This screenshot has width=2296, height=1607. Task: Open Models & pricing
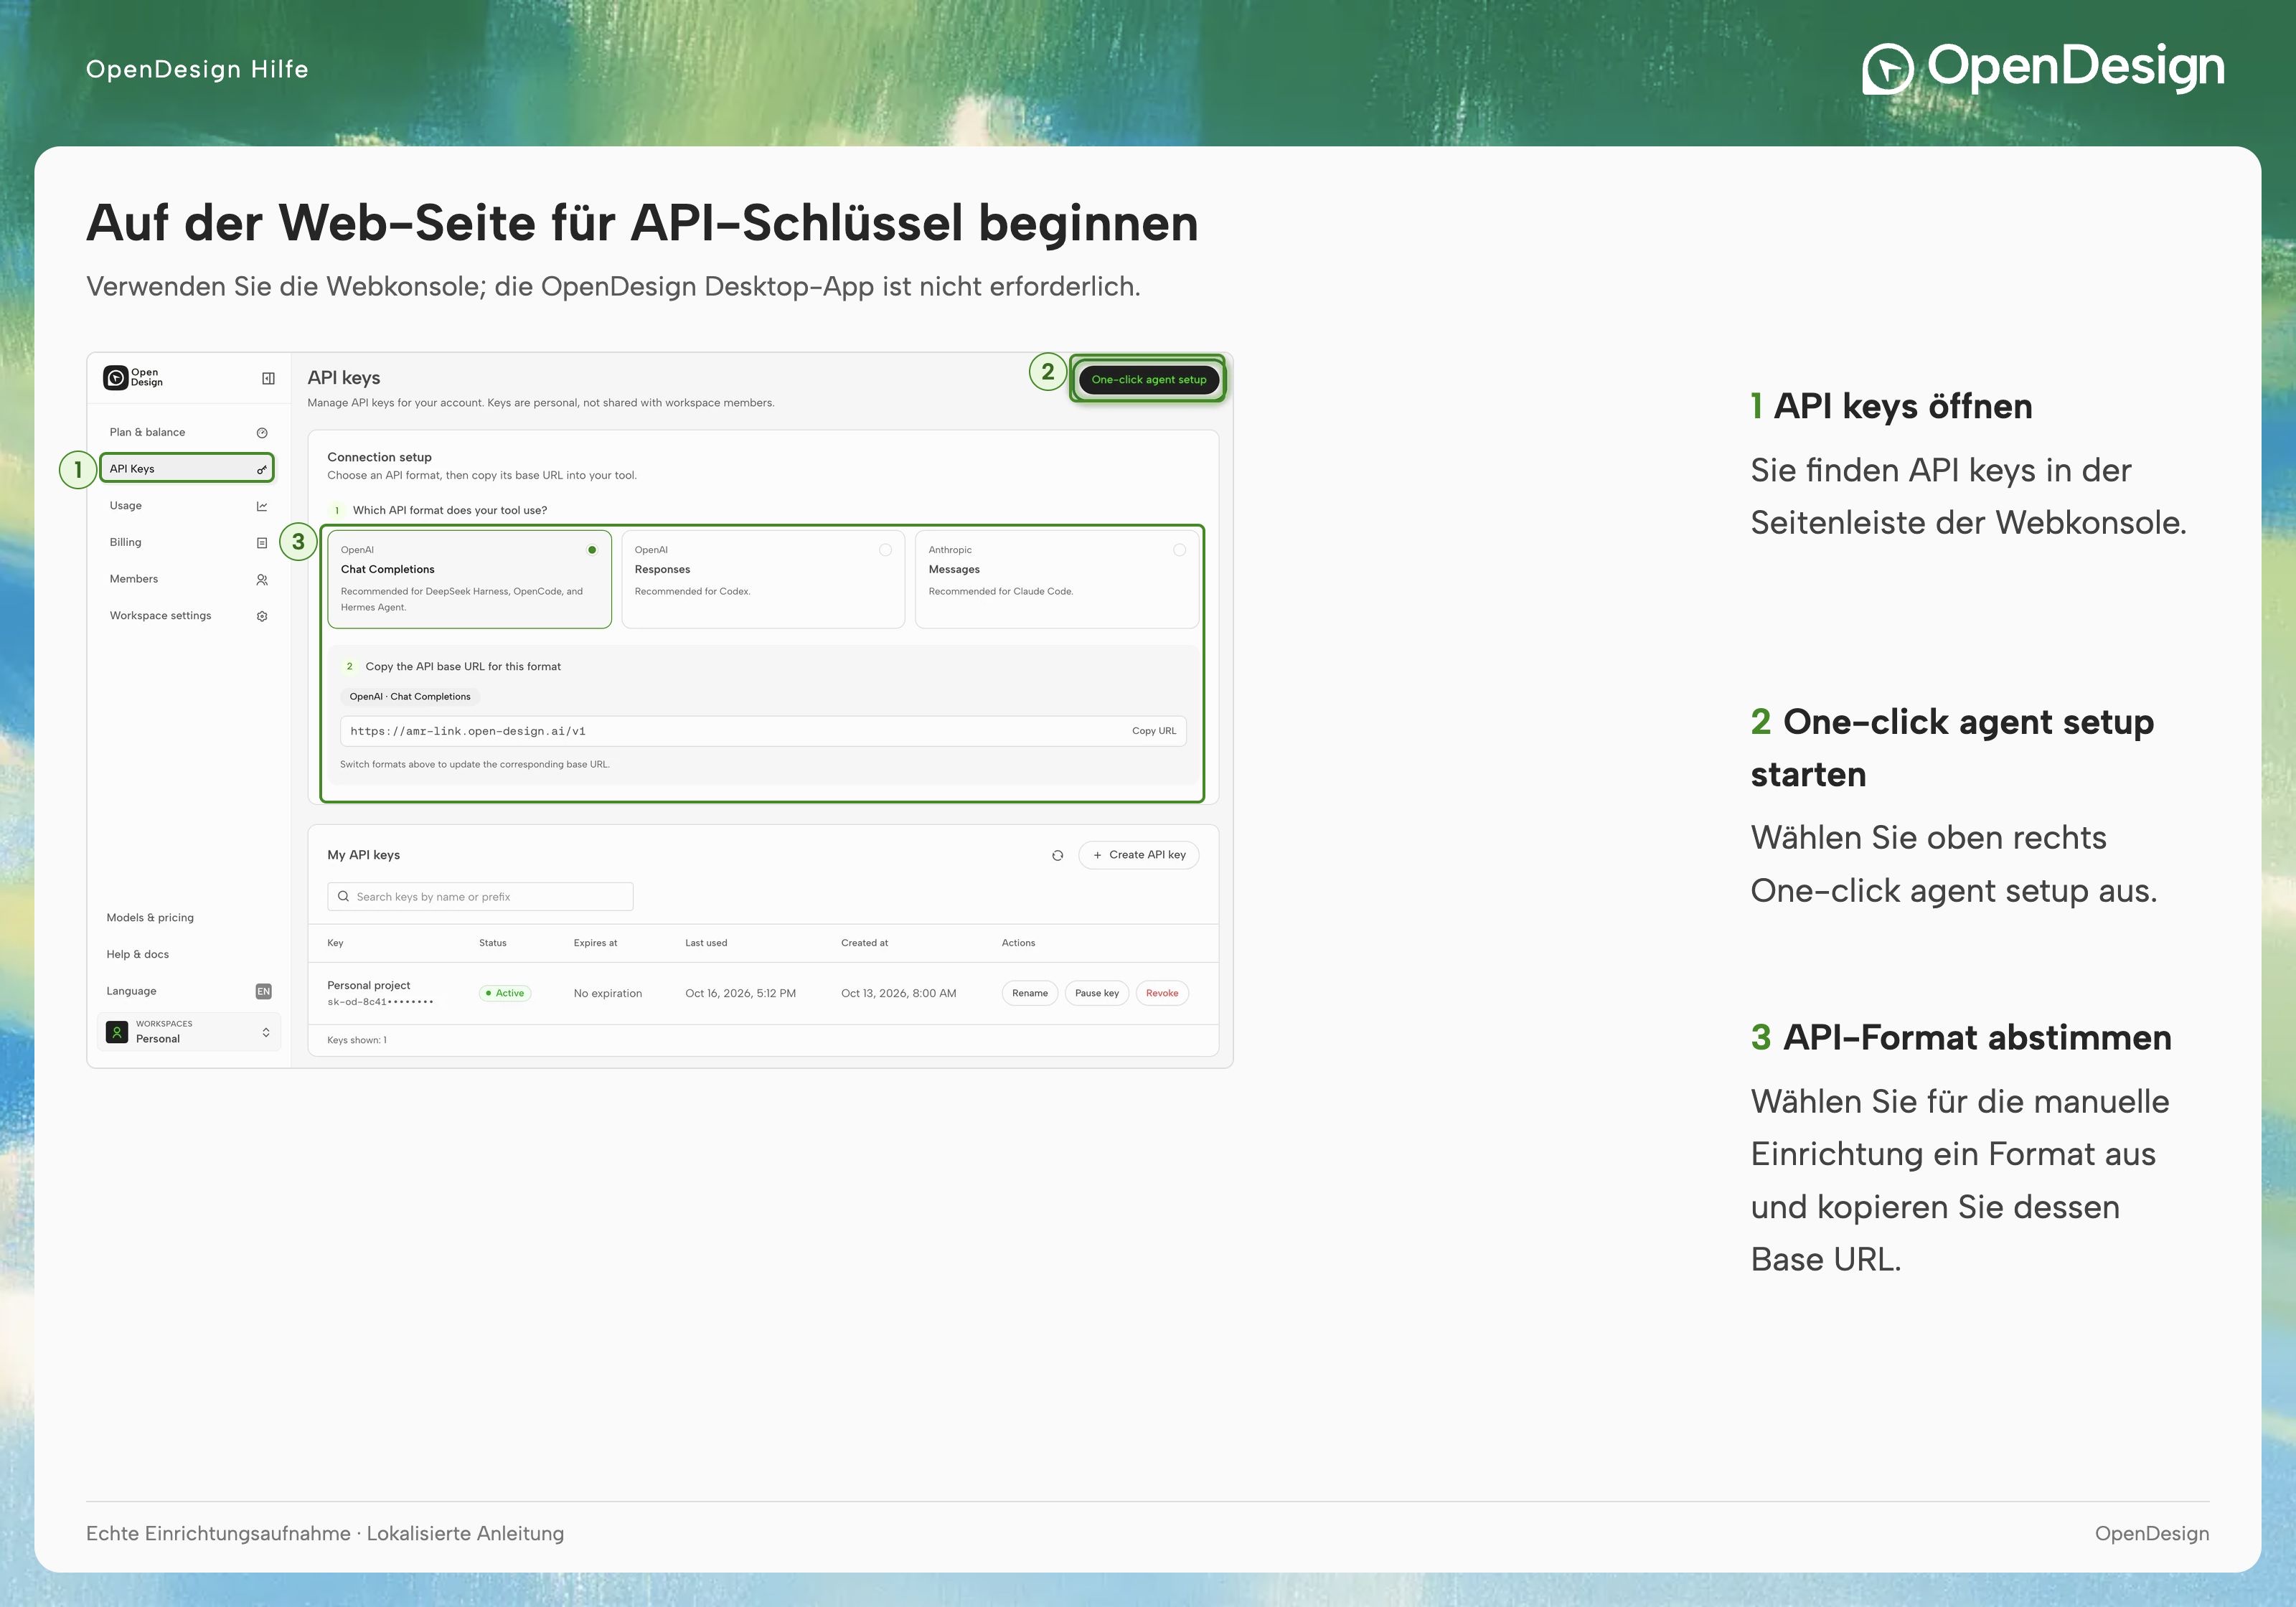click(x=150, y=917)
